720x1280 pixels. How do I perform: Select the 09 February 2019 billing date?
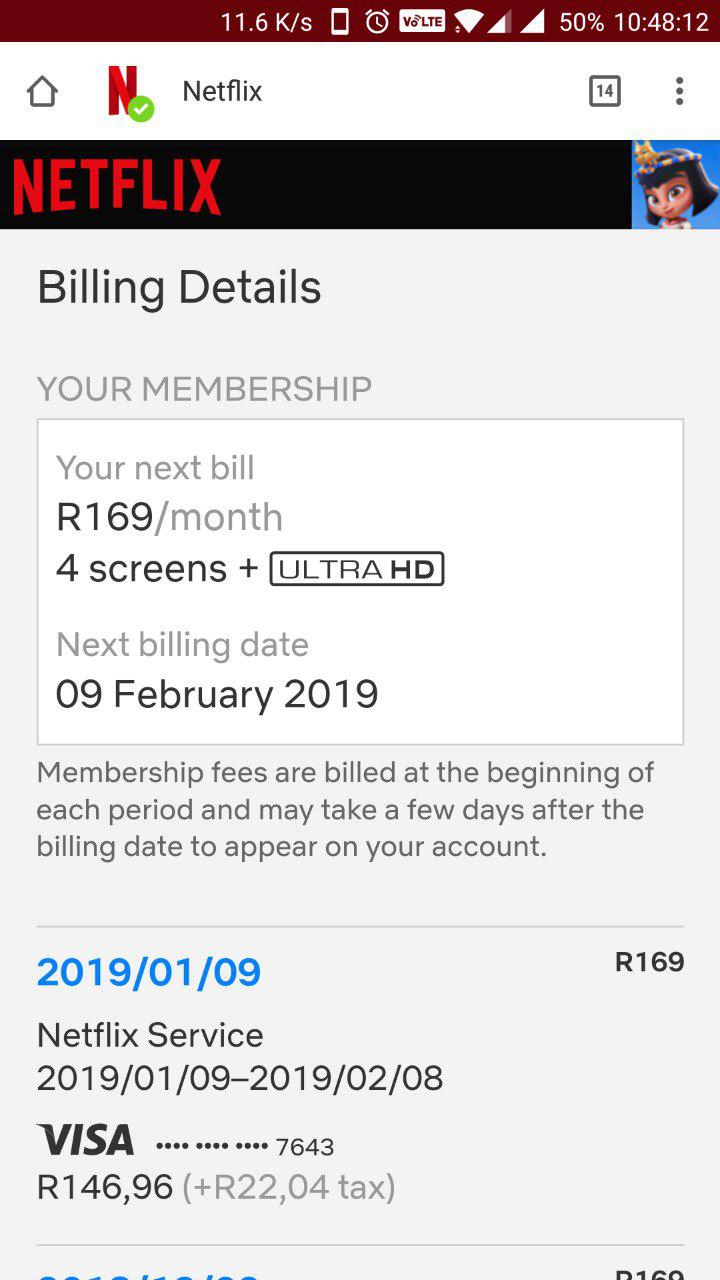click(217, 694)
